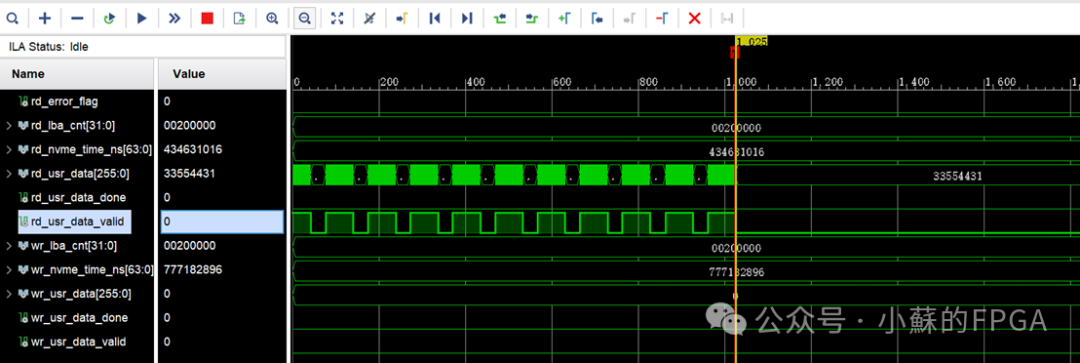Go to previous transition green icon
This screenshot has height=363, width=1080.
click(499, 19)
